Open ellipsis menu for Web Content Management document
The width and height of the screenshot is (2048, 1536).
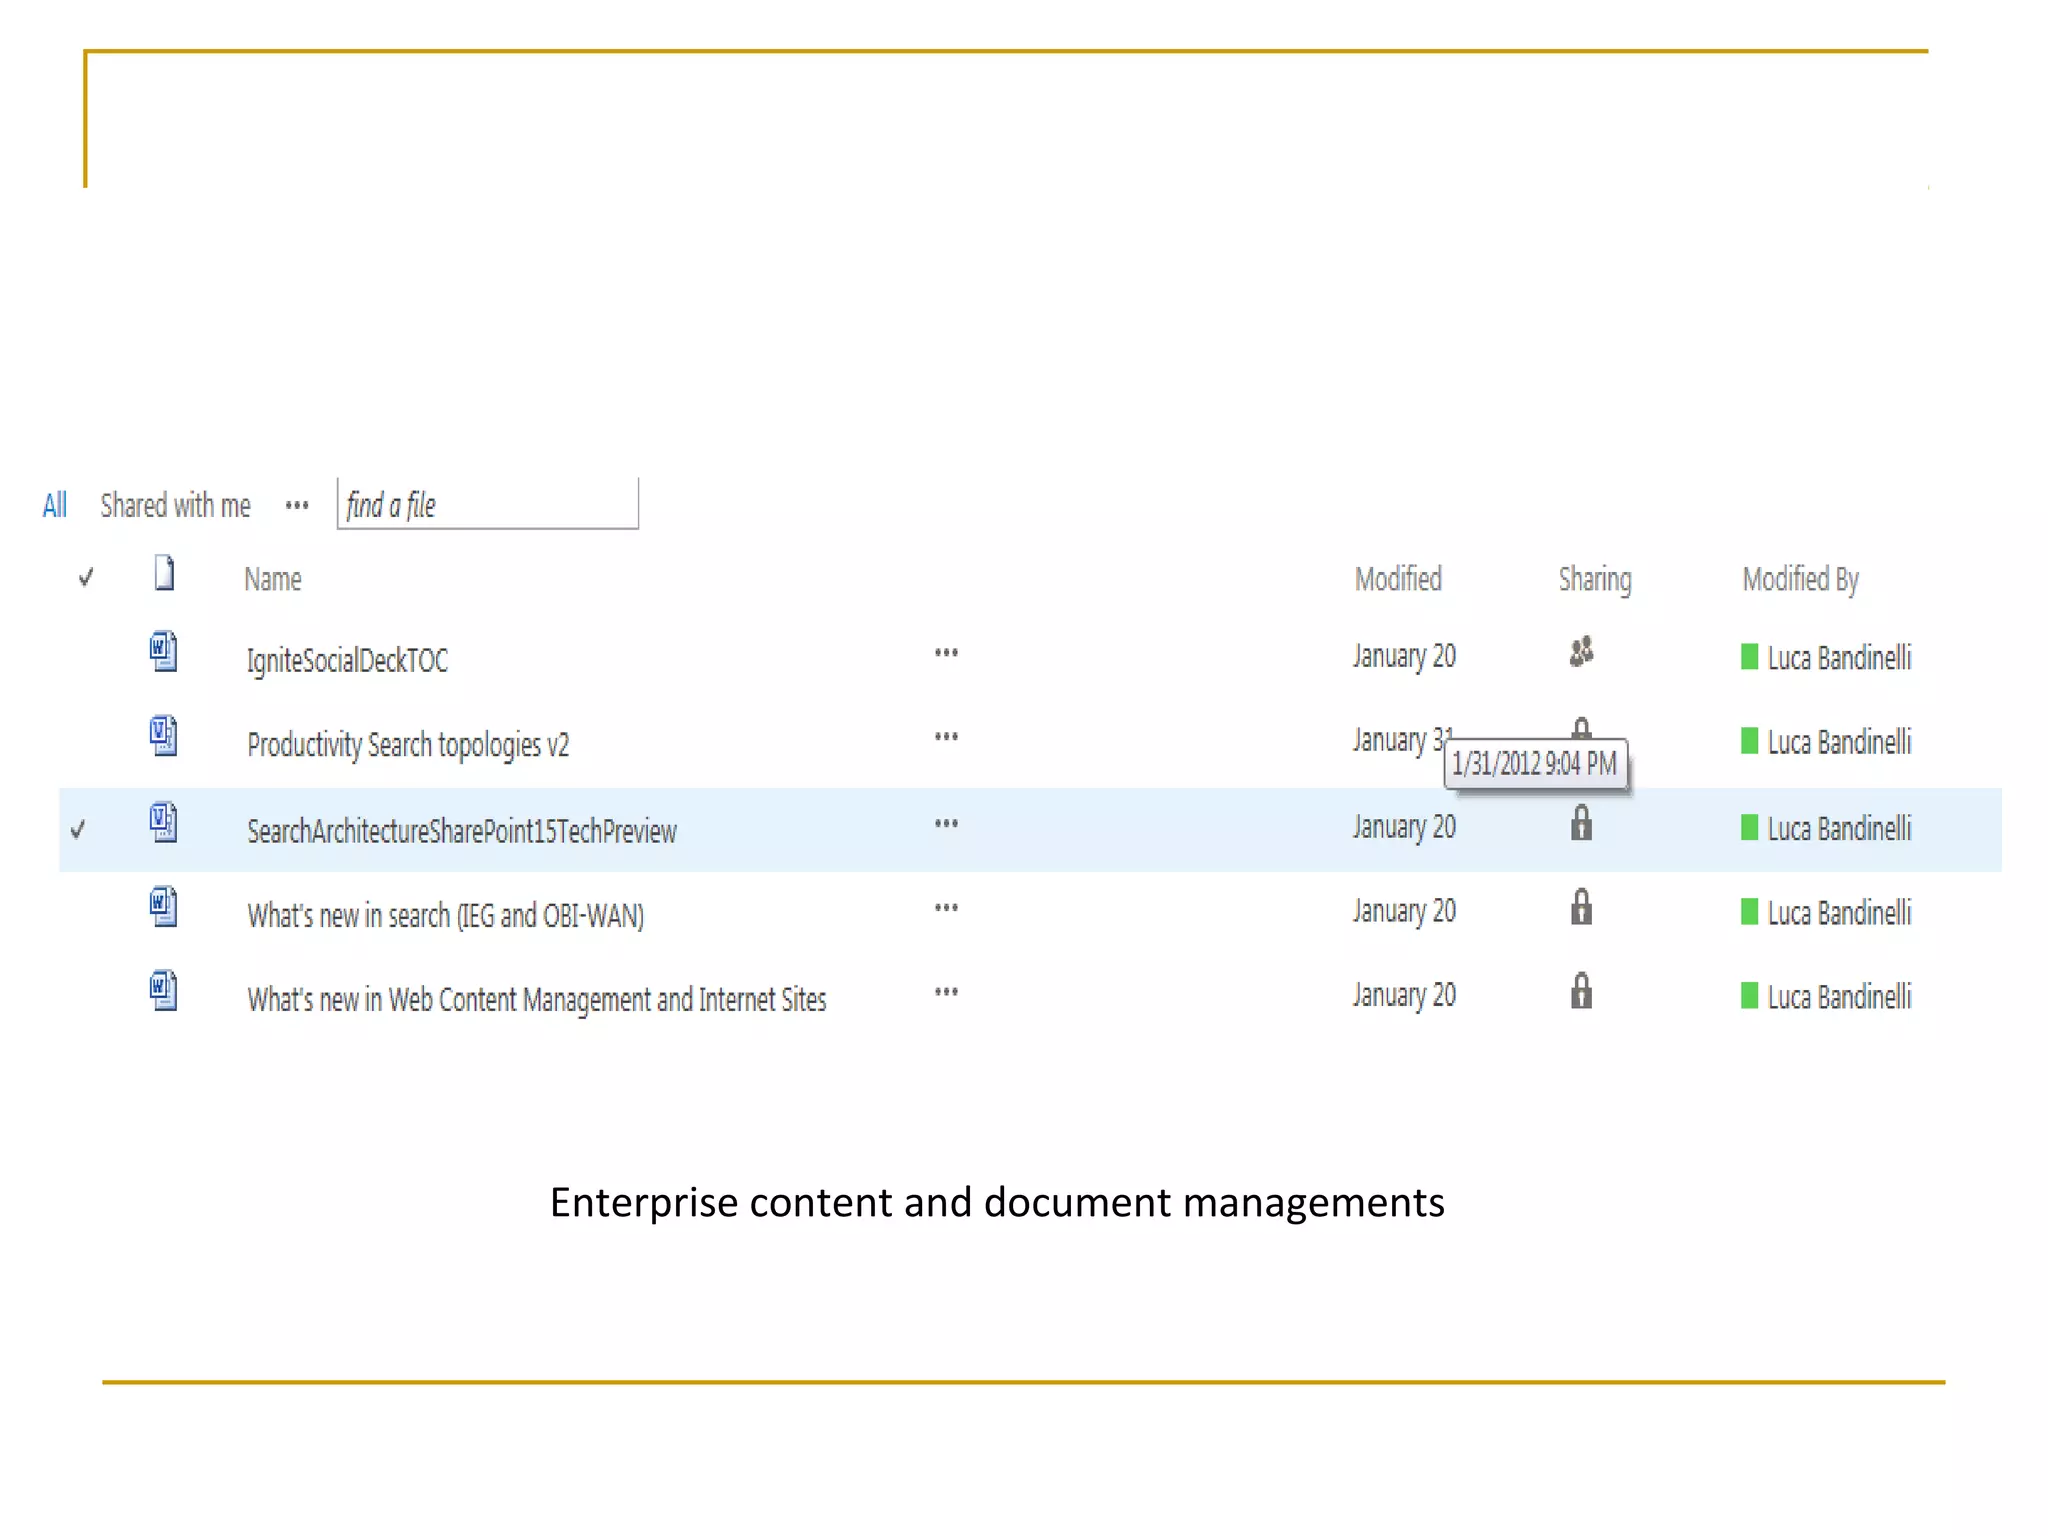click(946, 992)
